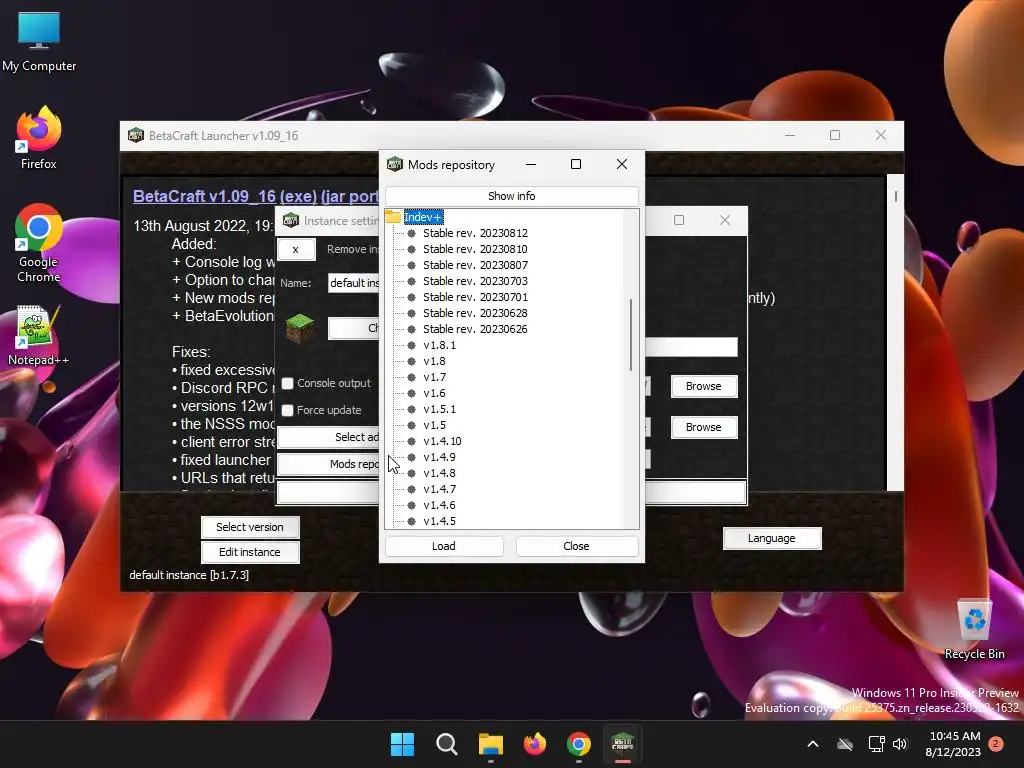Select v1.4.8 in mods list
This screenshot has height=768, width=1024.
[440, 473]
